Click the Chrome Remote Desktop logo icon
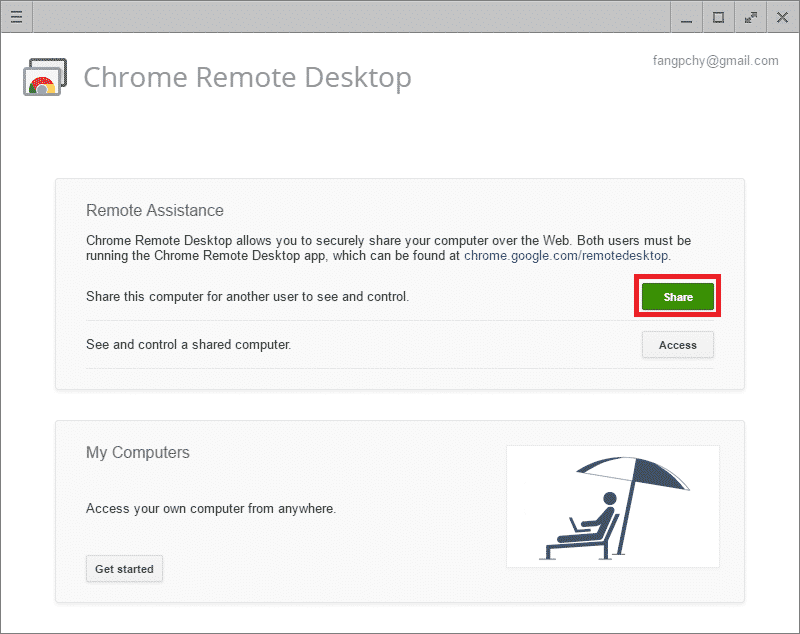 click(45, 77)
